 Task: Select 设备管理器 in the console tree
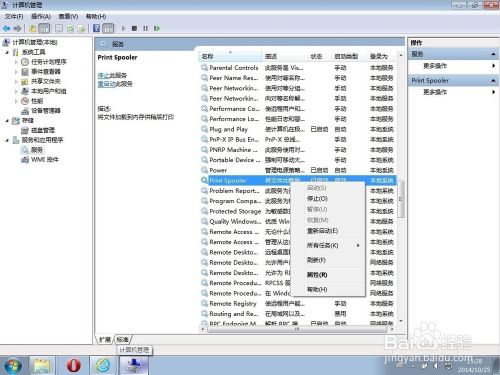tap(46, 111)
